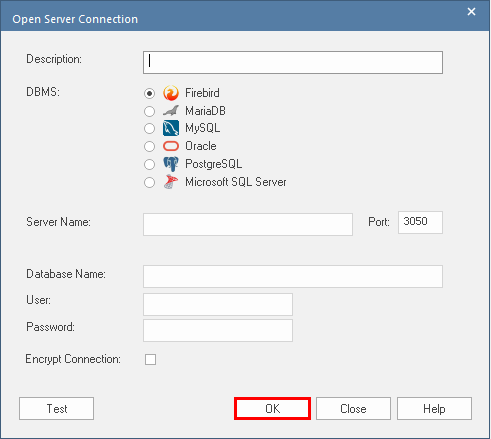
Task: Click the MariaDB sea lion icon
Action: coord(171,111)
